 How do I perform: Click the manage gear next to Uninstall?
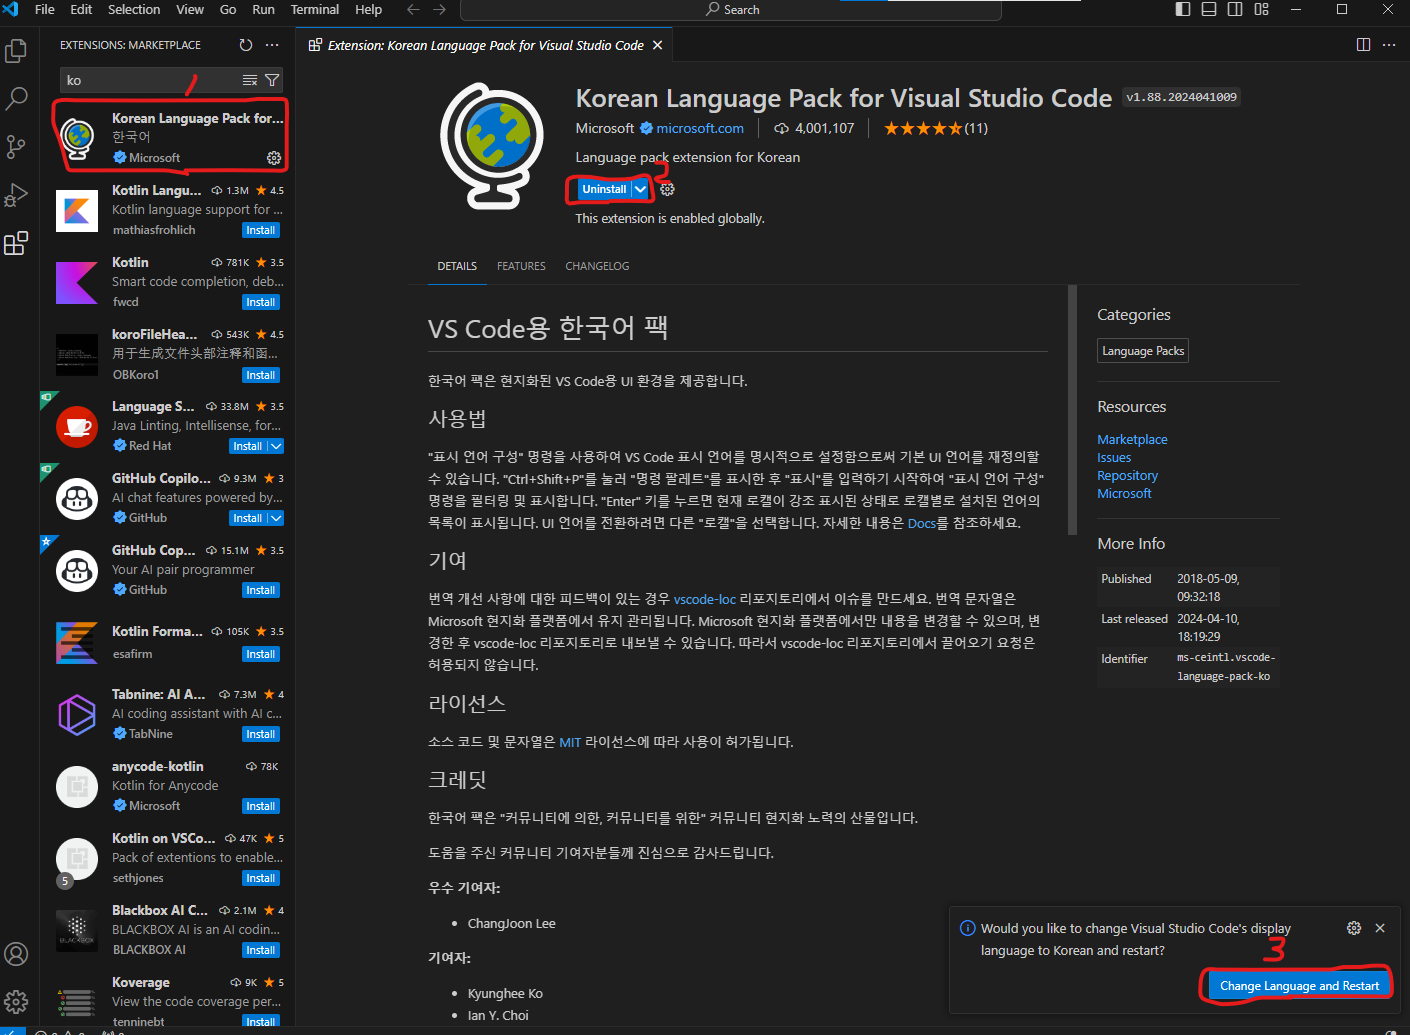668,189
